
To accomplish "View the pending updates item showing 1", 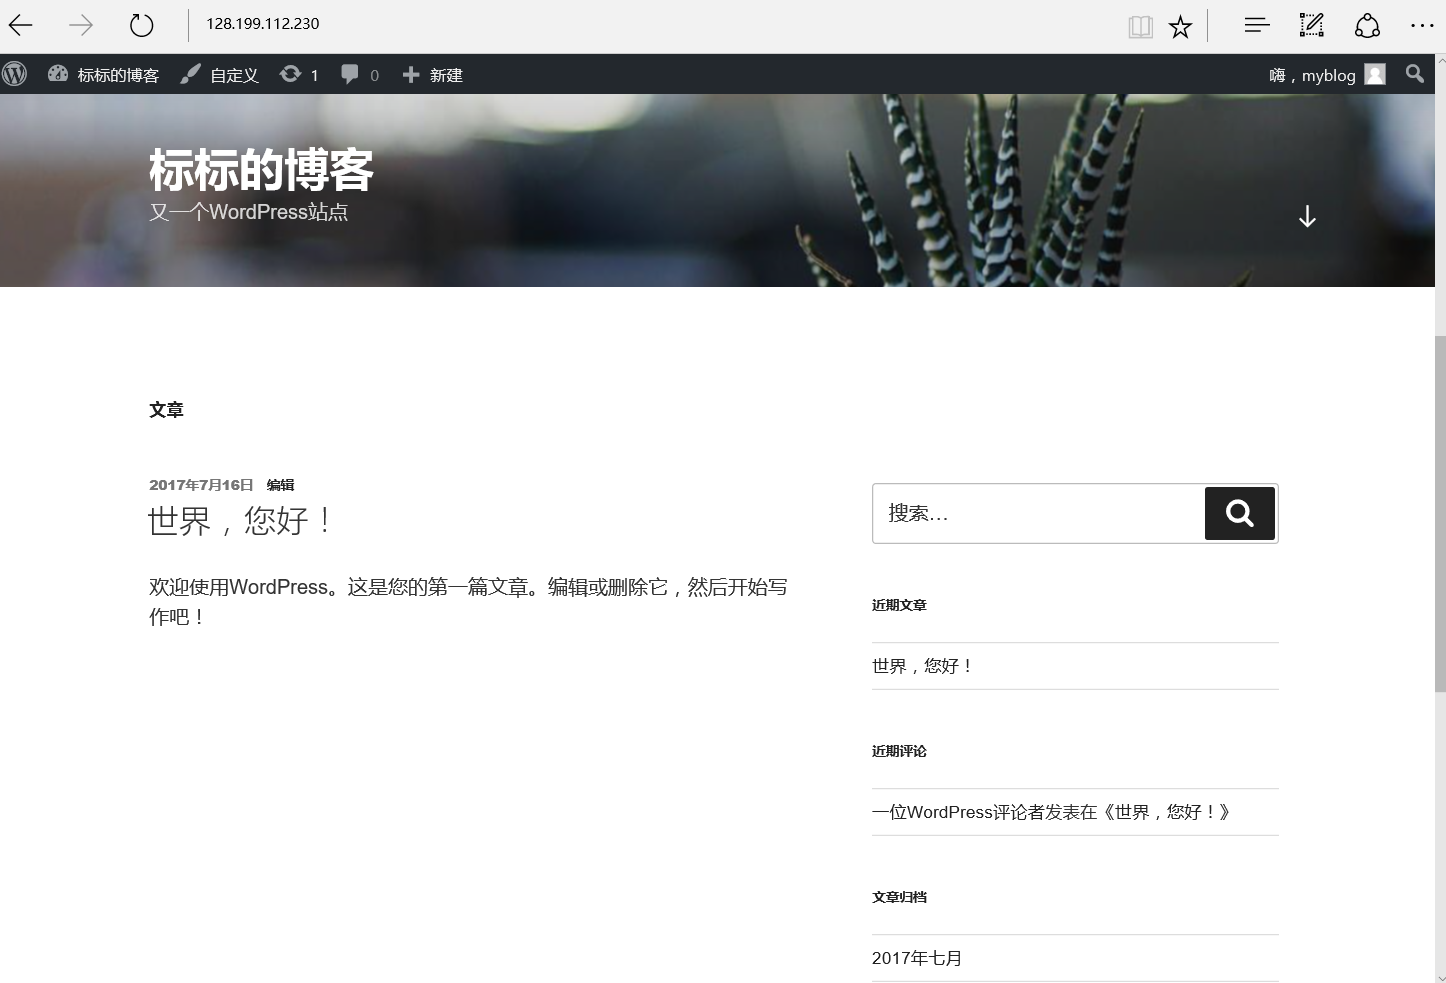I will click(299, 75).
